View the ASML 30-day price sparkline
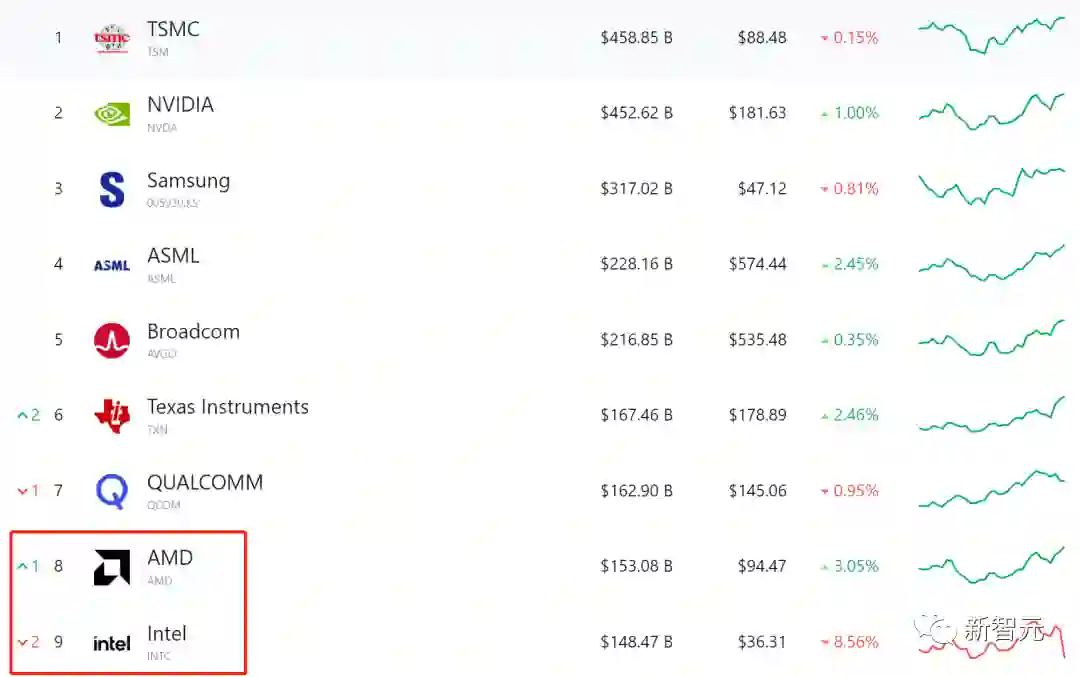This screenshot has height=677, width=1080. (x=991, y=263)
